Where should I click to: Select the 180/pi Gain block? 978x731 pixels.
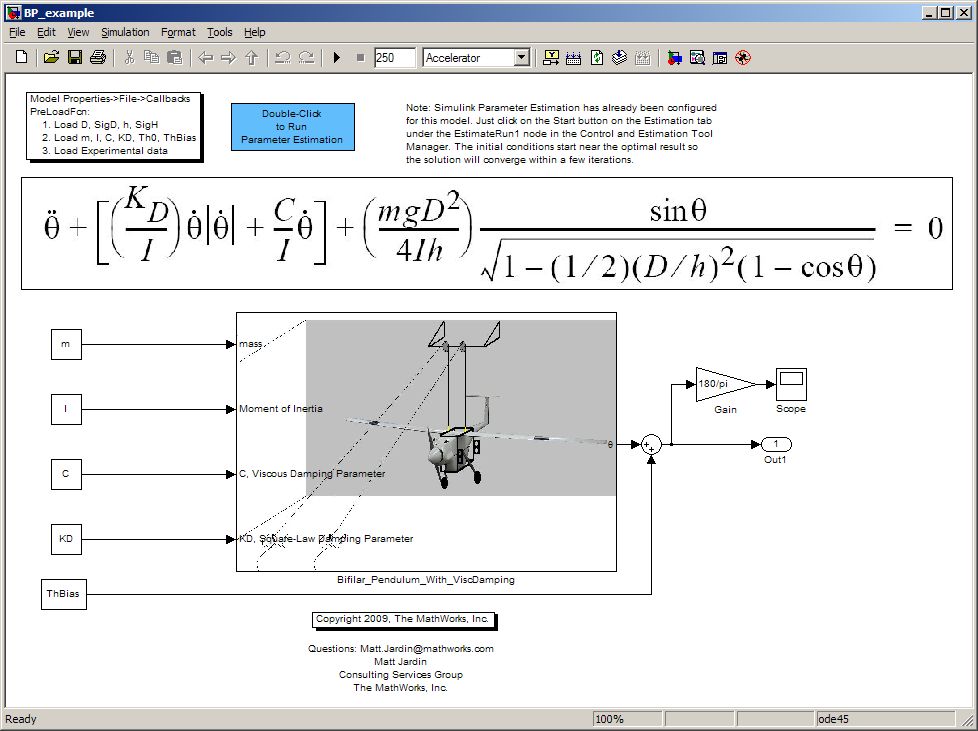coord(716,384)
